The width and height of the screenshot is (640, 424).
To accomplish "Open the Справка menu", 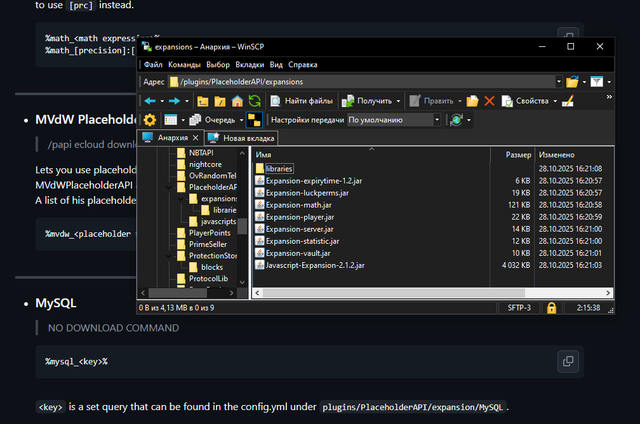I will click(x=302, y=64).
